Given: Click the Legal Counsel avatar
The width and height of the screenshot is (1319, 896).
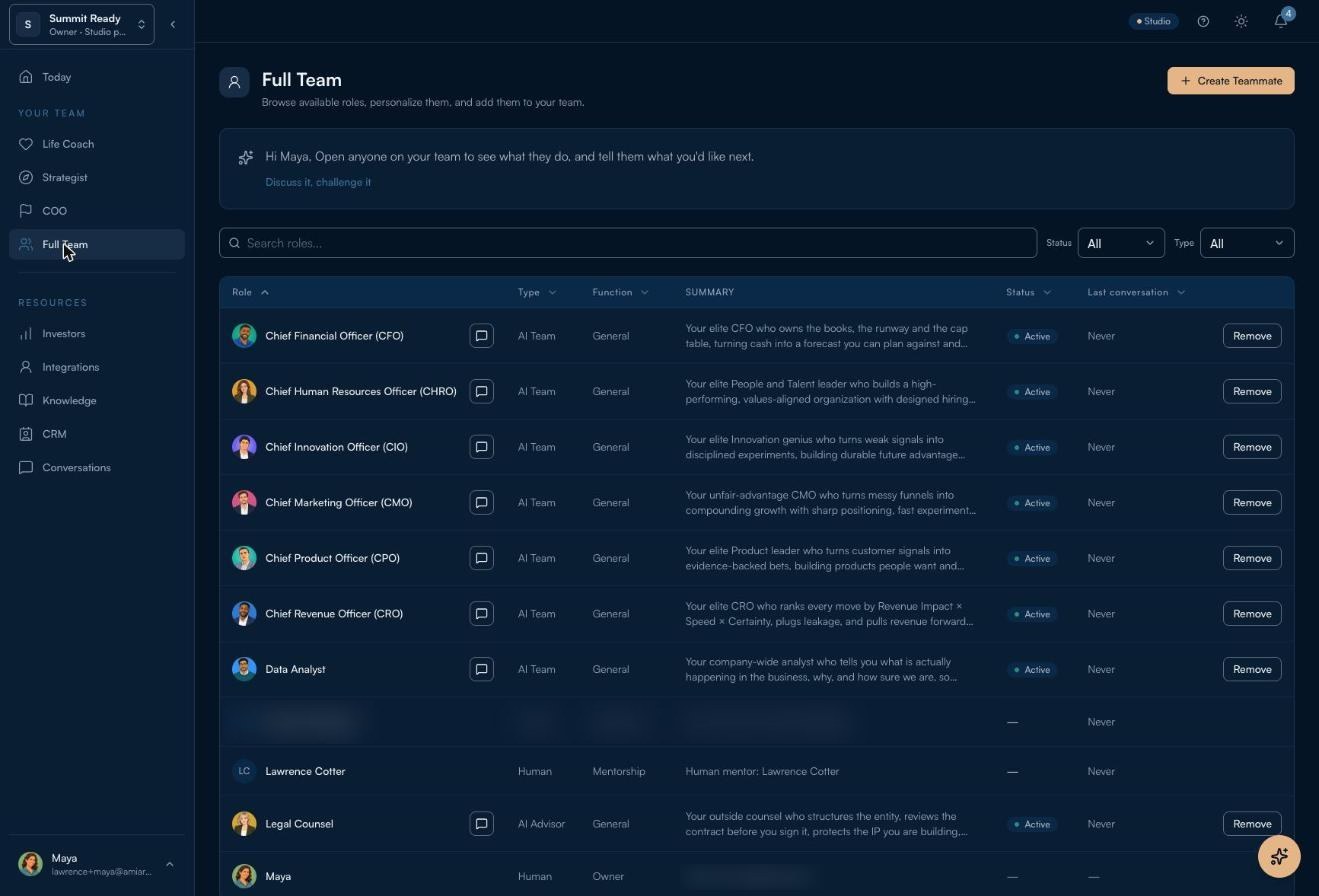Looking at the screenshot, I should point(244,824).
